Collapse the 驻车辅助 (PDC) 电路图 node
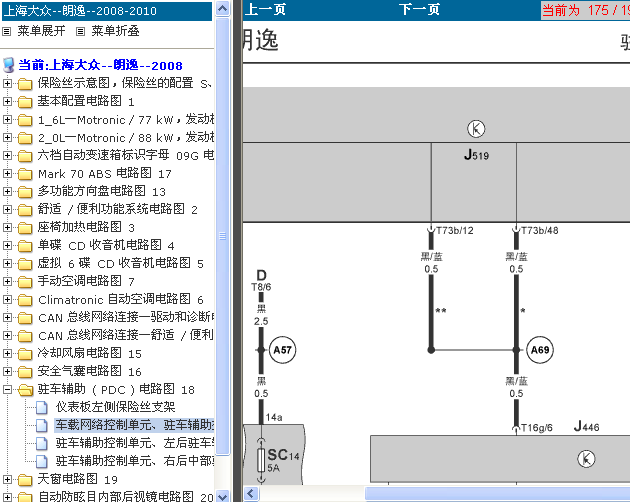Image resolution: width=630 pixels, height=502 pixels. pyautogui.click(x=7, y=389)
